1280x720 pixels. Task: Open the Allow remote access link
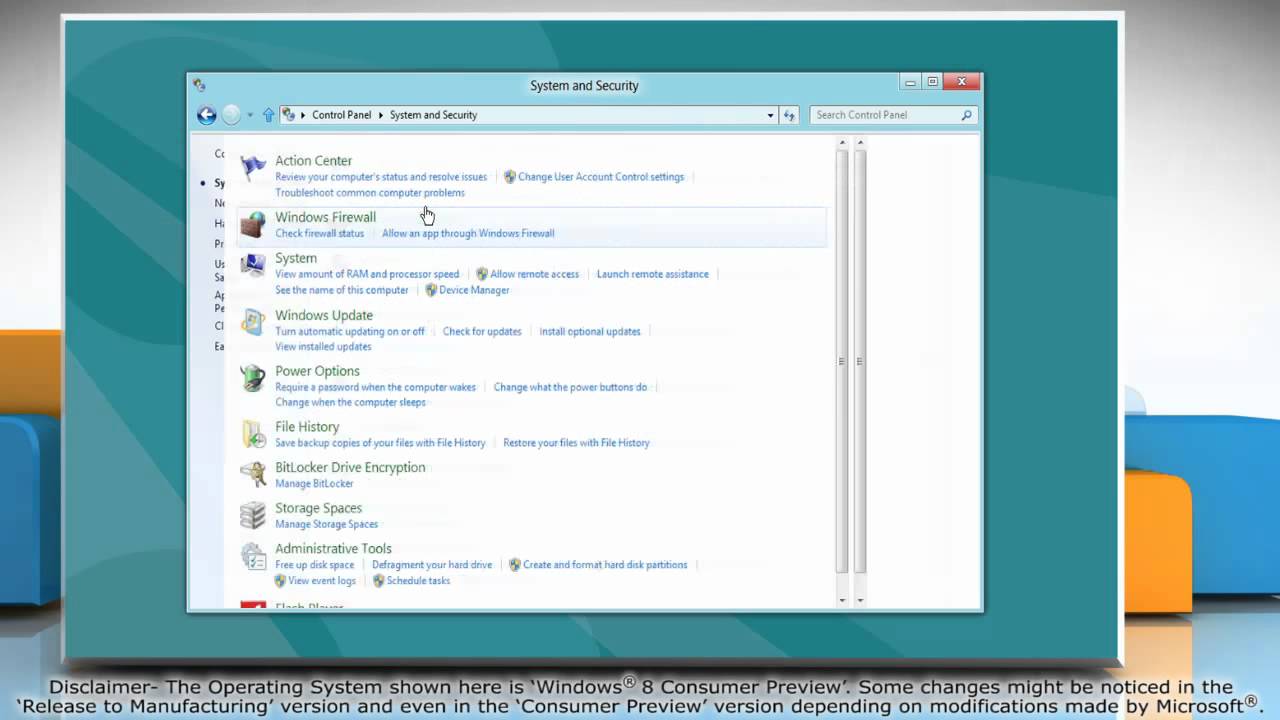coord(534,274)
